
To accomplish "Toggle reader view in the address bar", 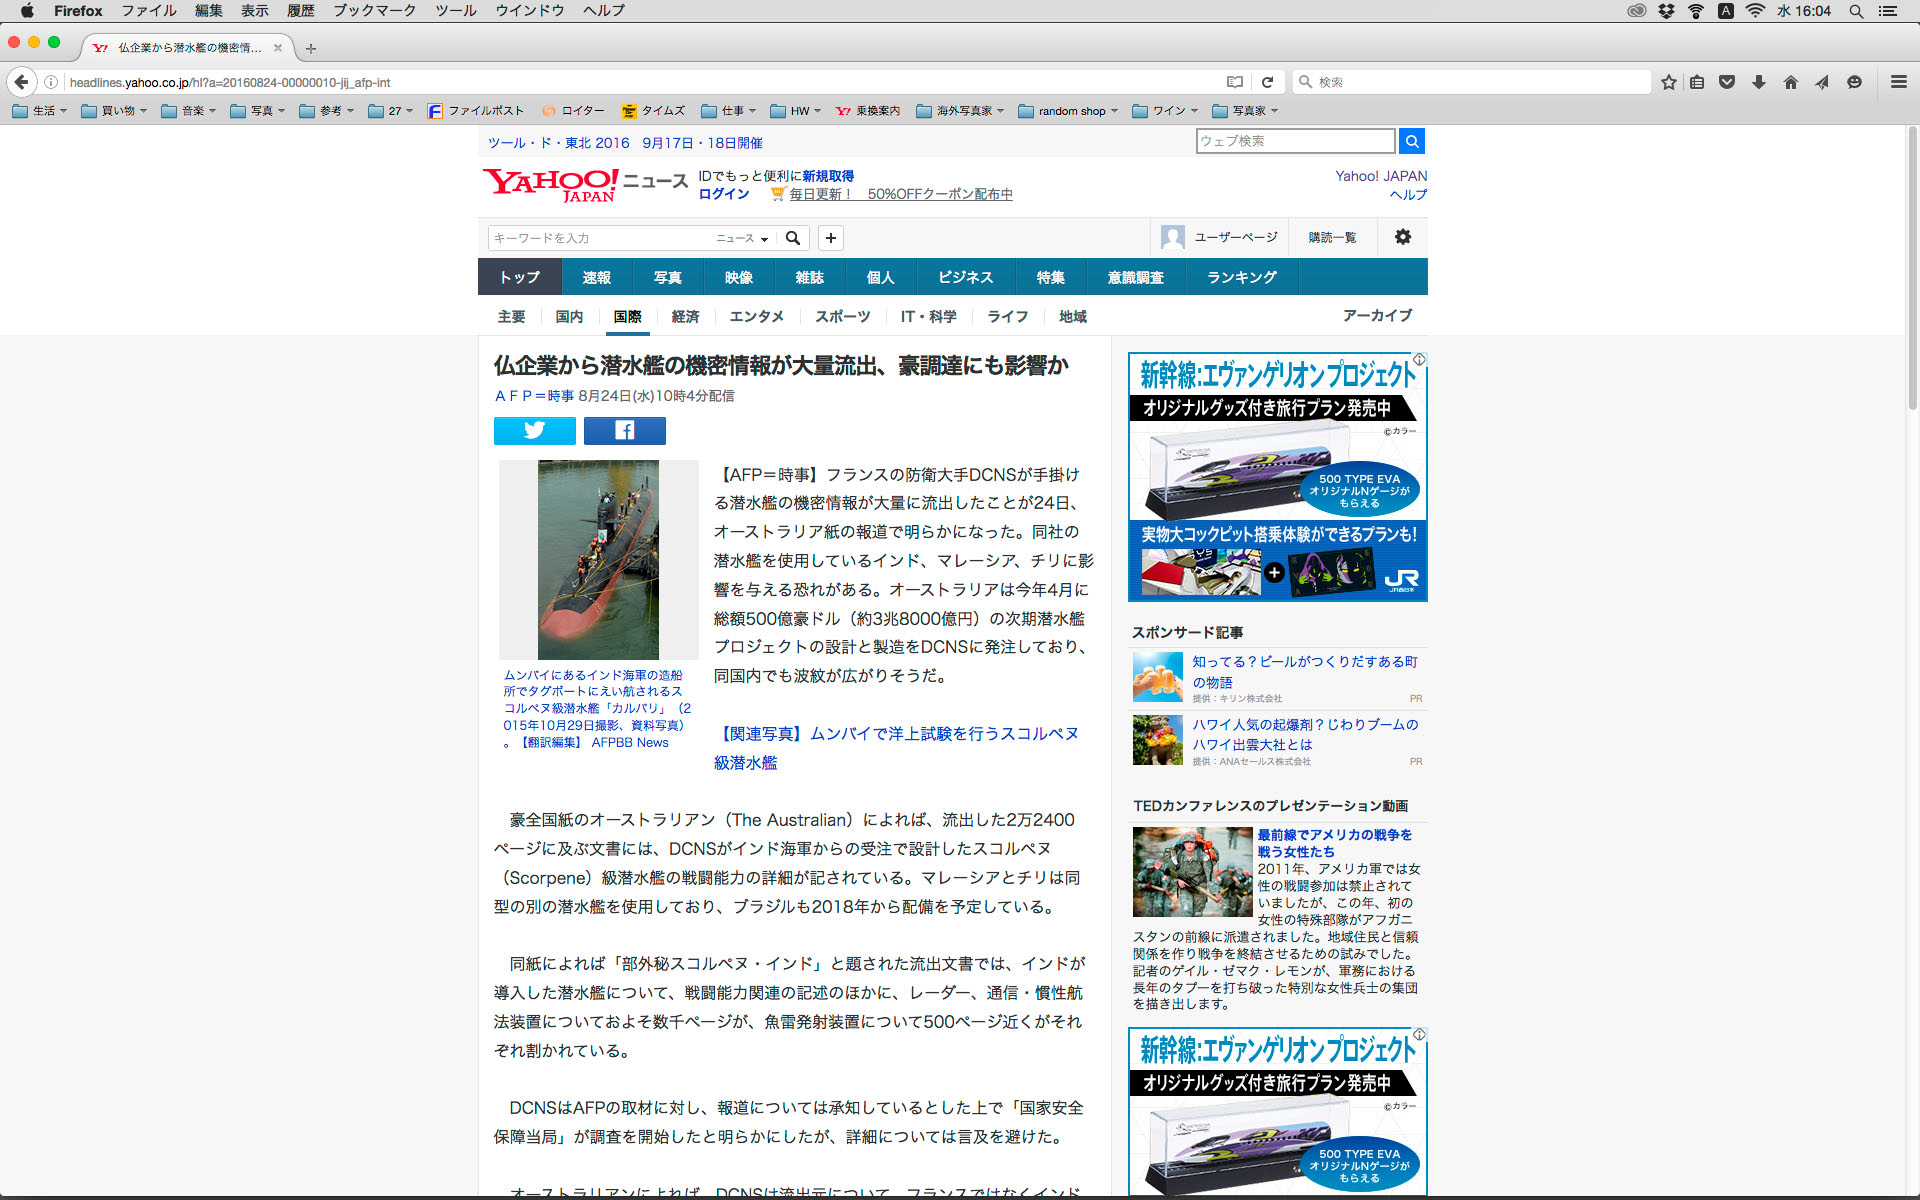I will point(1235,82).
